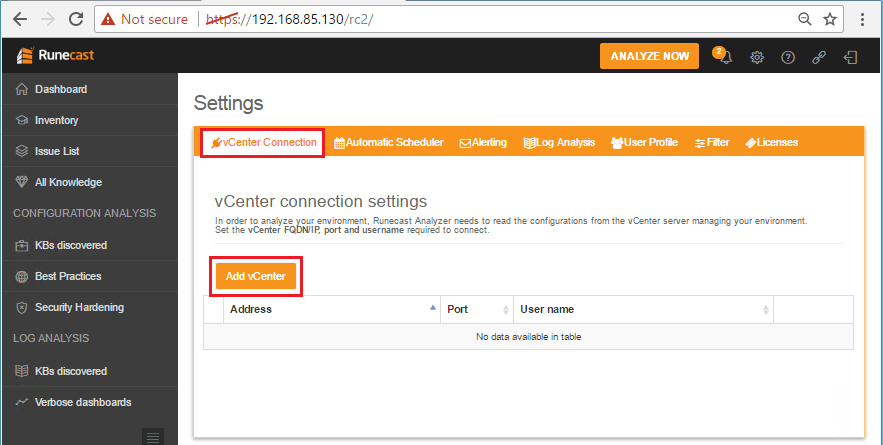Open KBs discovered under Log Analysis
883x445 pixels.
coord(90,371)
